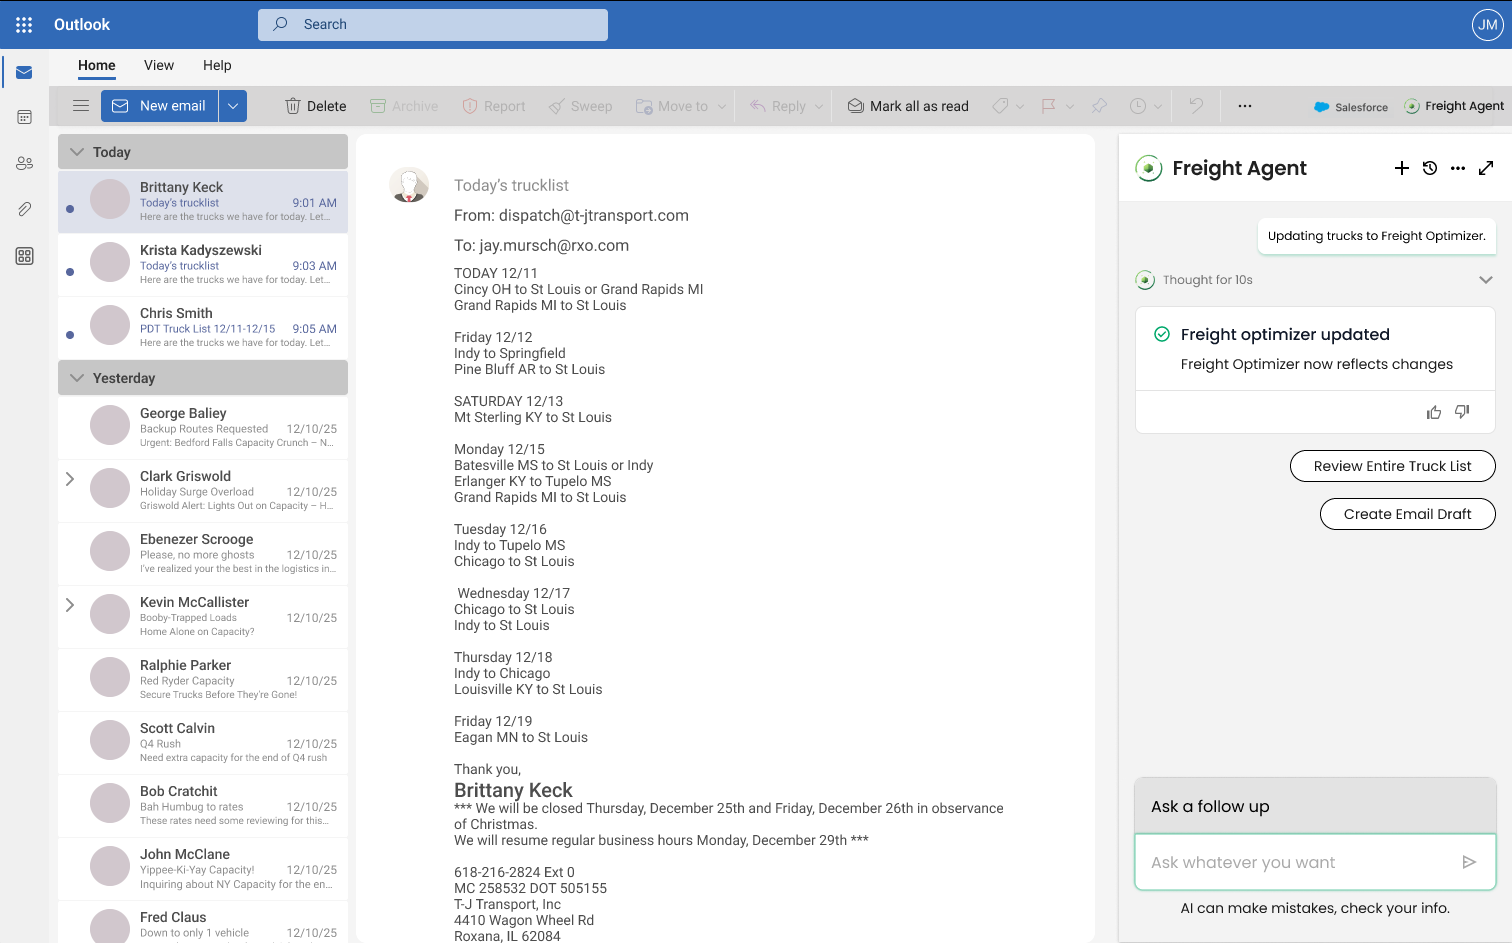This screenshot has height=943, width=1512.
Task: Click the Review Entire Truck List button
Action: point(1392,466)
